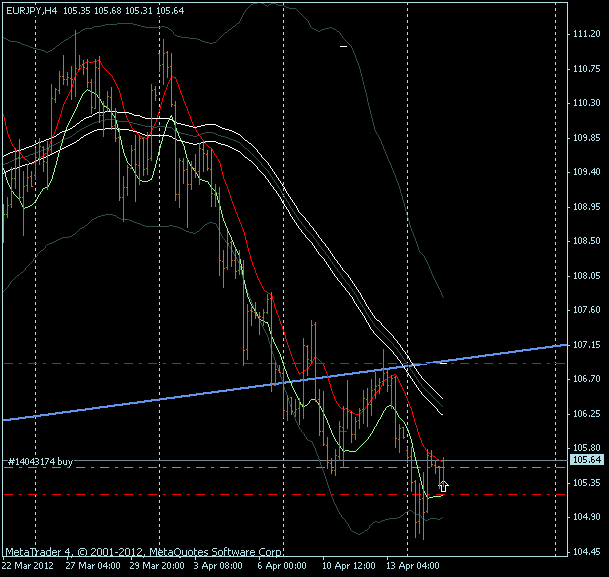Click the small white dash marker near 111.00
This screenshot has height=577, width=609.
click(343, 47)
